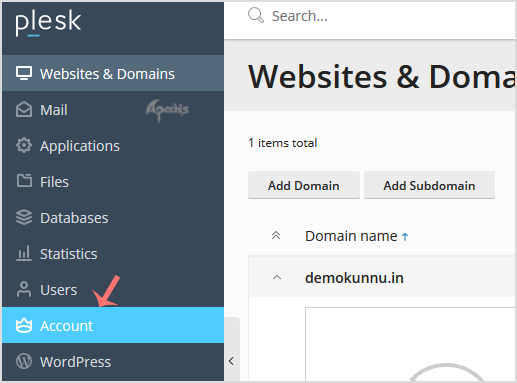This screenshot has width=517, height=383.
Task: Collapse the sidebar with the left chevron
Action: tap(231, 361)
